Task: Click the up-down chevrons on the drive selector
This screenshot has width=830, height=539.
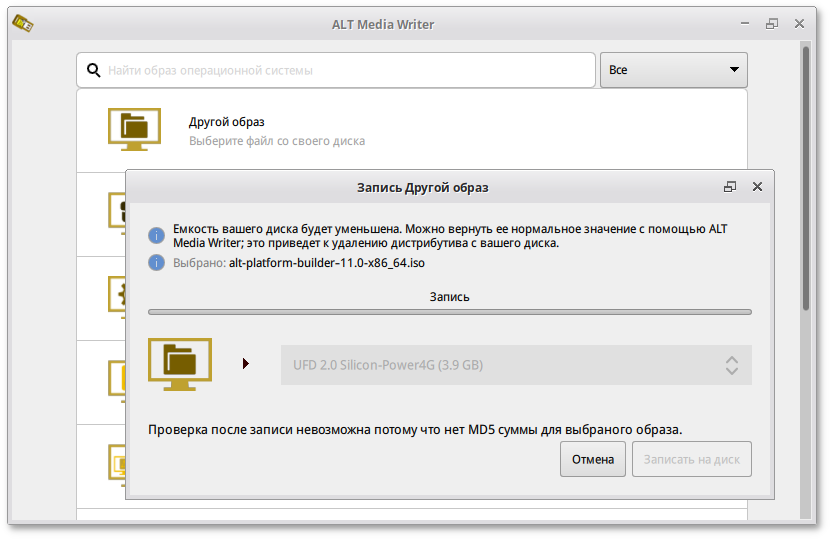Action: point(732,365)
